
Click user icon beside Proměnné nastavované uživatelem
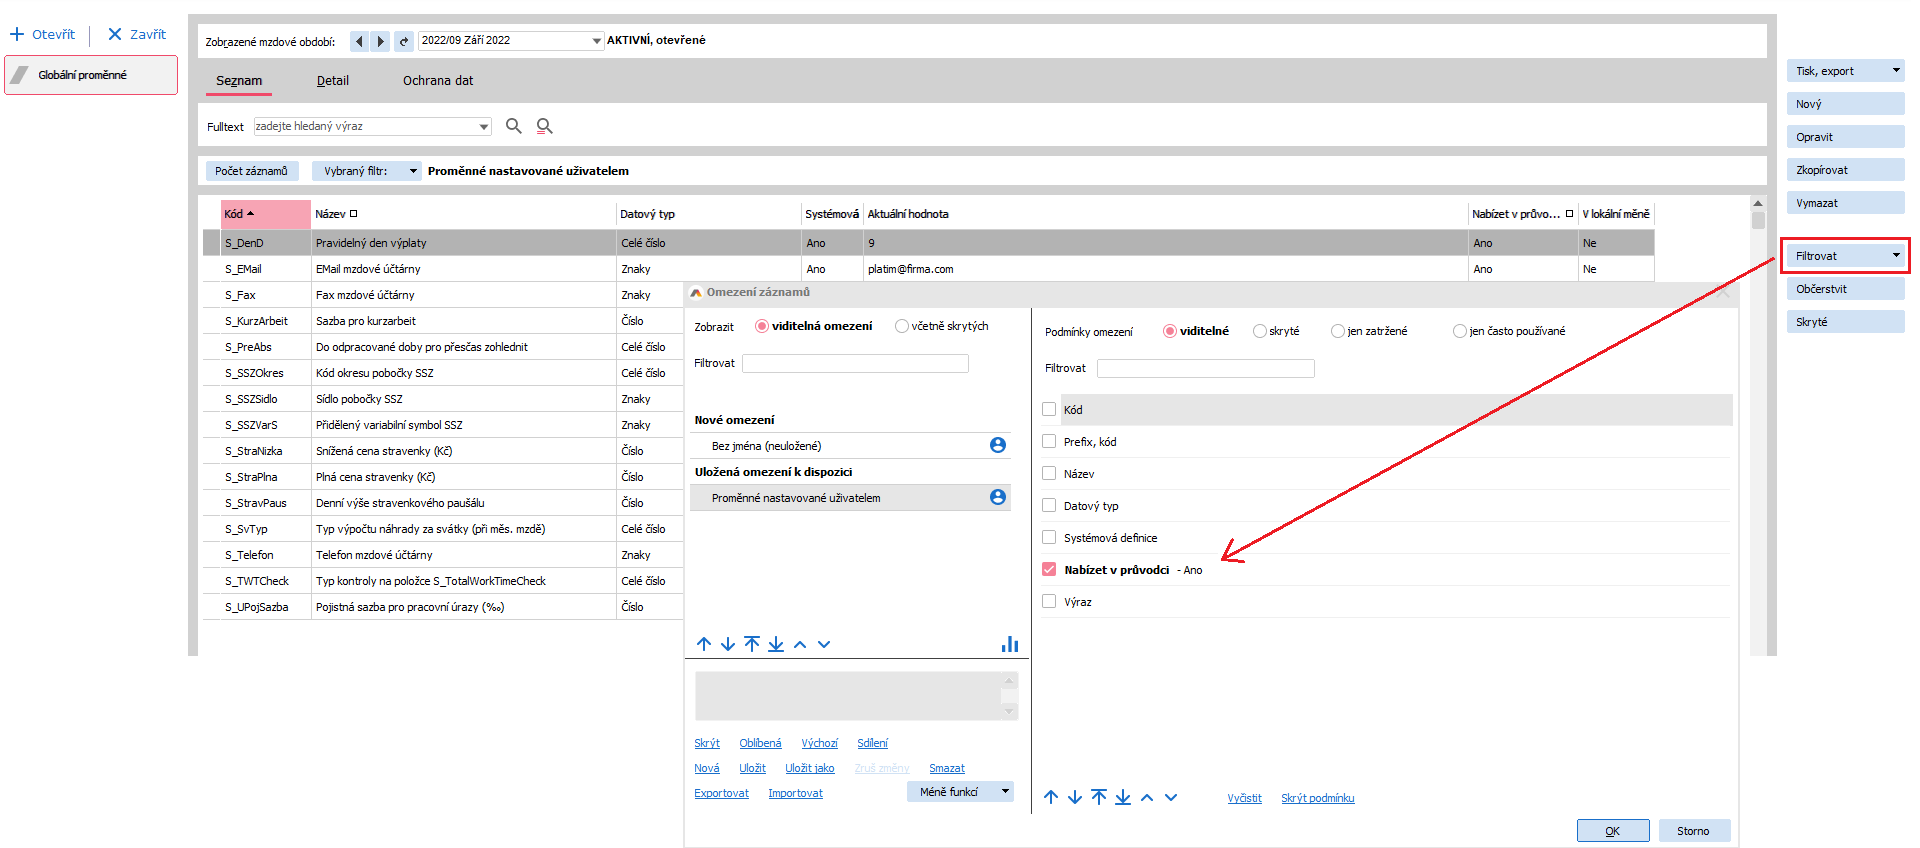click(997, 498)
